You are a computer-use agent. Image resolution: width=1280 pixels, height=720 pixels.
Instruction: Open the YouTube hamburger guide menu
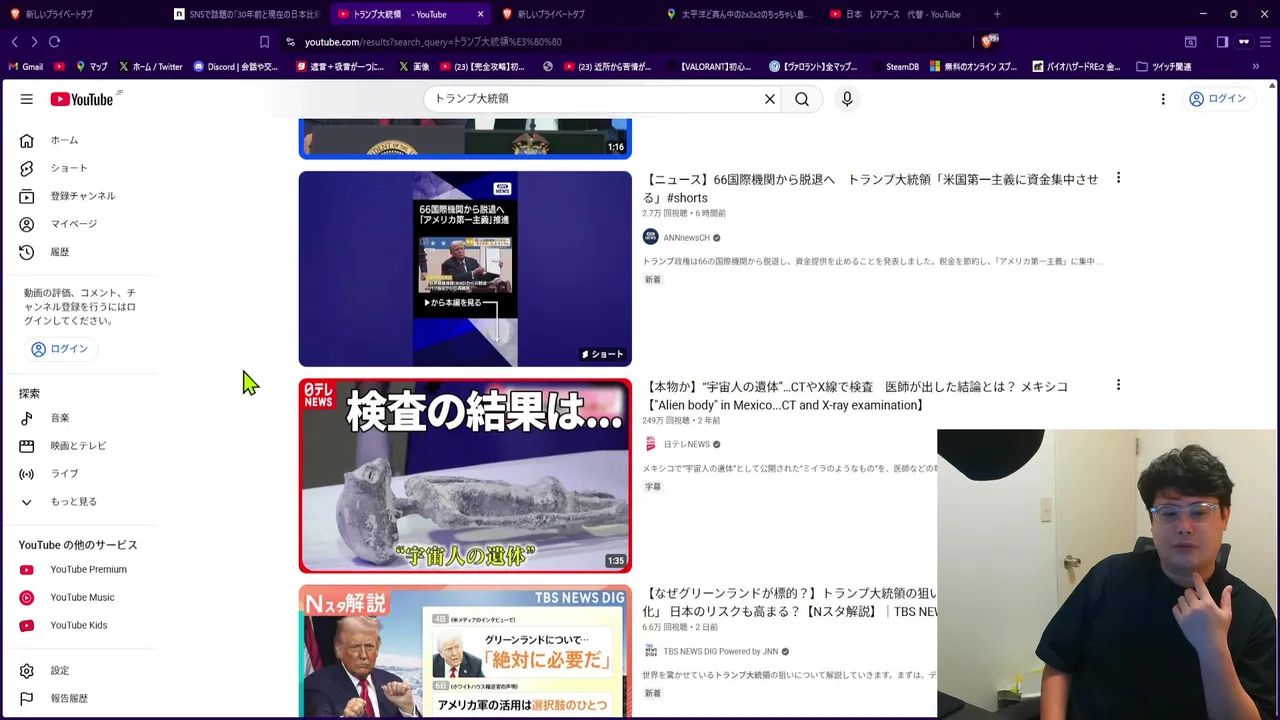(27, 99)
